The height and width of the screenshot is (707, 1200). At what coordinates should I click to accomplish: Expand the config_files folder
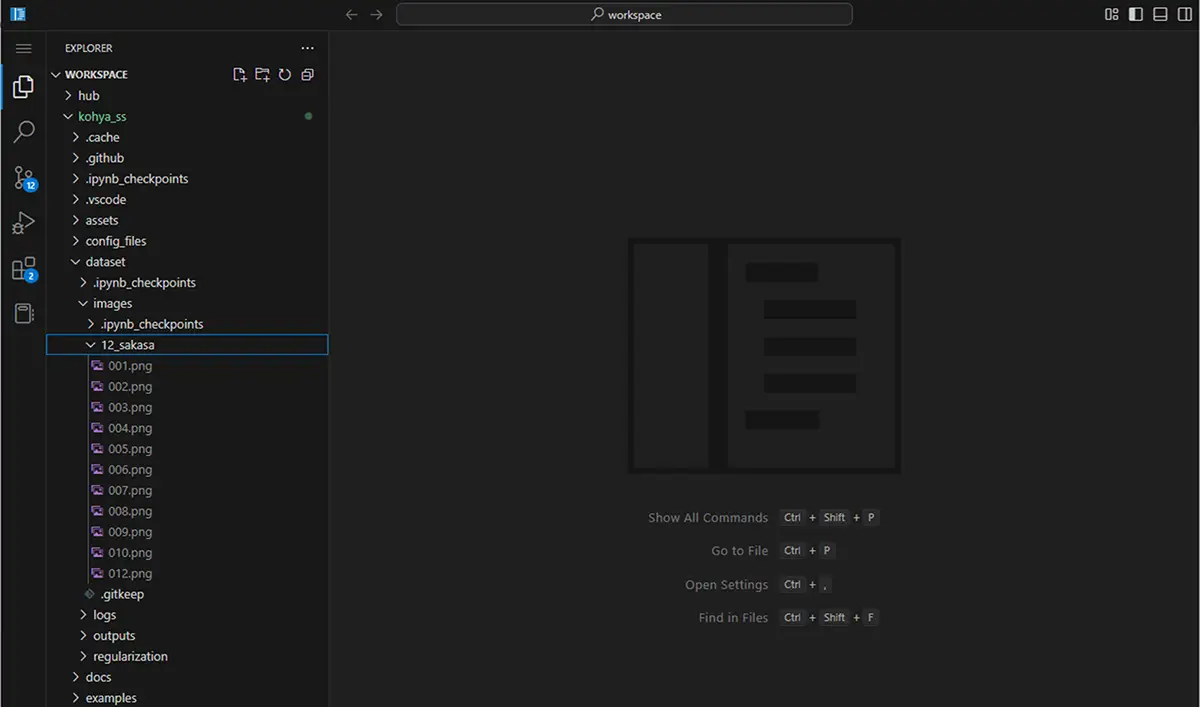[x=187, y=242]
